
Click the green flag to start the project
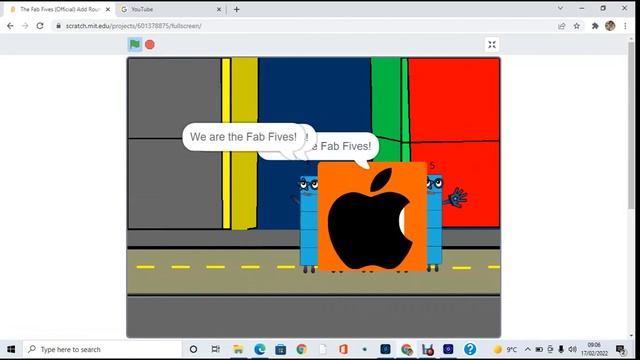(135, 44)
